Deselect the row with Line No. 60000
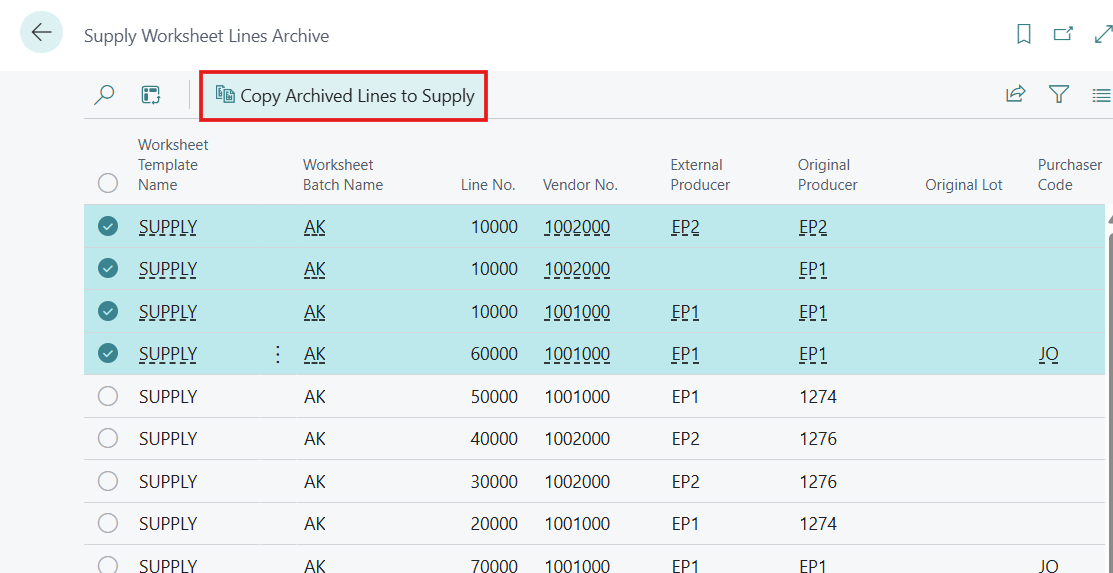Screen dimensions: 1113x573 [108, 353]
